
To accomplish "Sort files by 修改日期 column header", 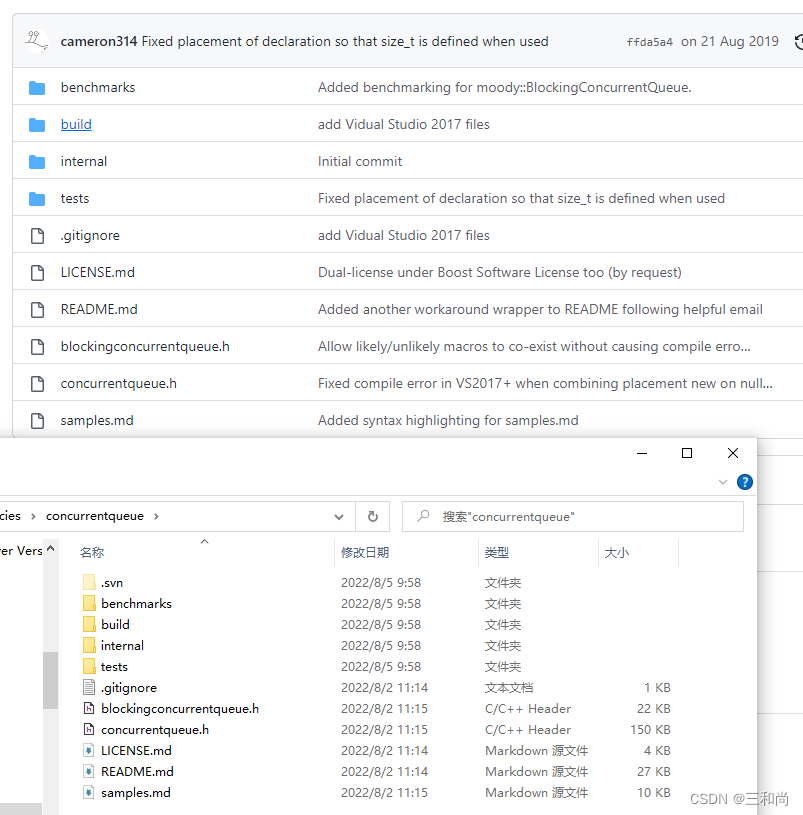I will (365, 553).
